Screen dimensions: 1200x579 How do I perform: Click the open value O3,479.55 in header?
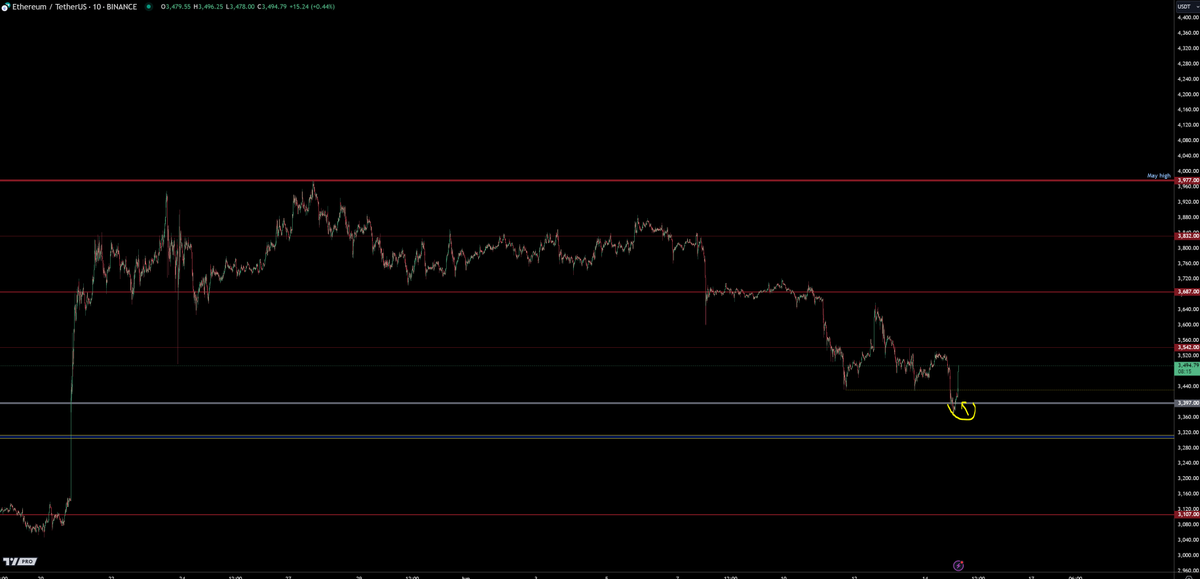pyautogui.click(x=178, y=6)
